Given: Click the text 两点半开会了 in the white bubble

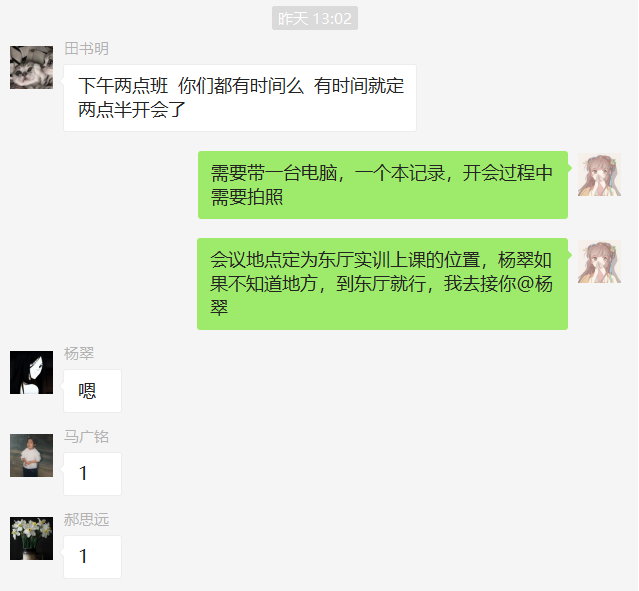Looking at the screenshot, I should (132, 110).
